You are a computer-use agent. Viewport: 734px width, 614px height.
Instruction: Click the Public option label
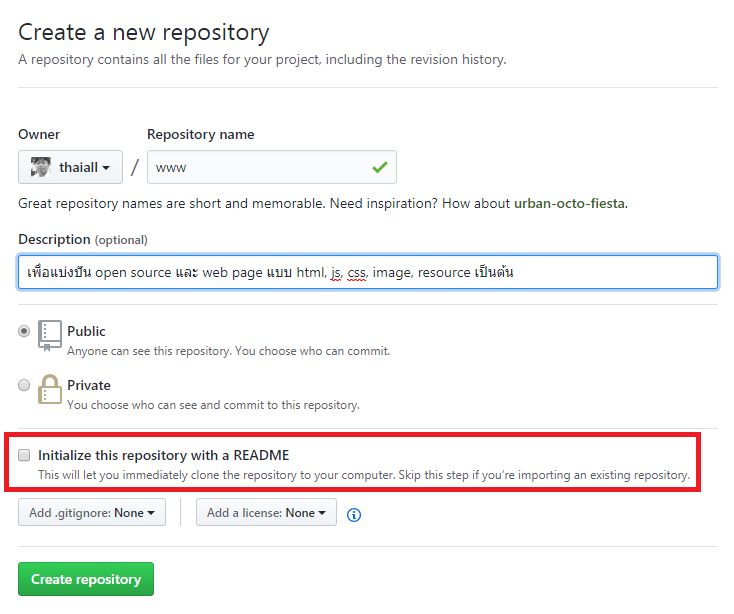[86, 331]
